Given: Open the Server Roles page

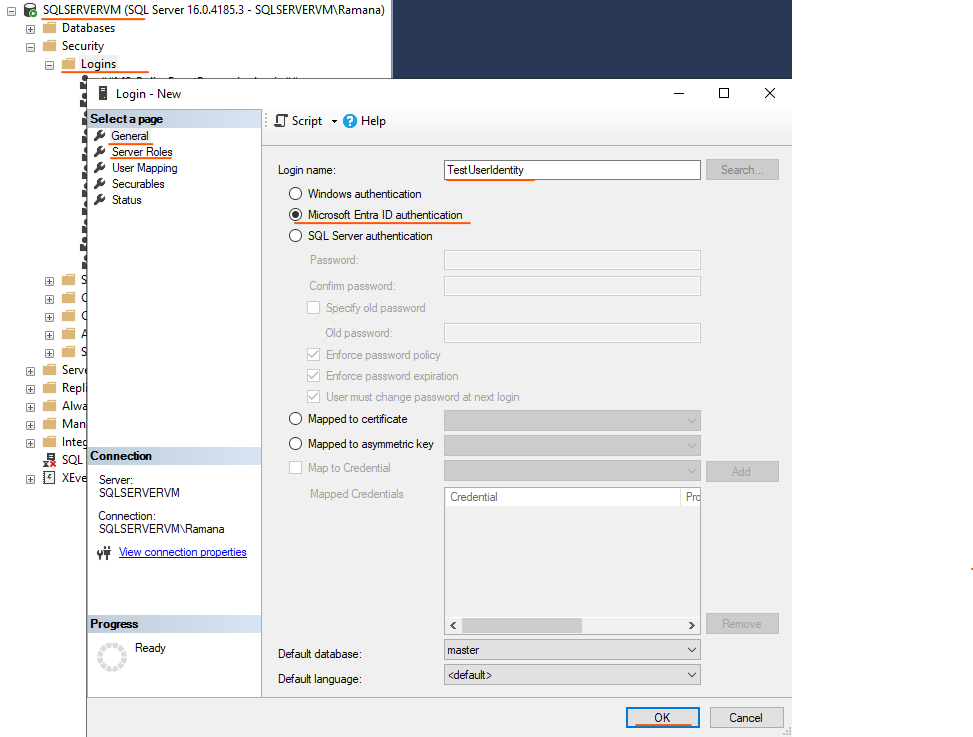Looking at the screenshot, I should click(x=142, y=152).
